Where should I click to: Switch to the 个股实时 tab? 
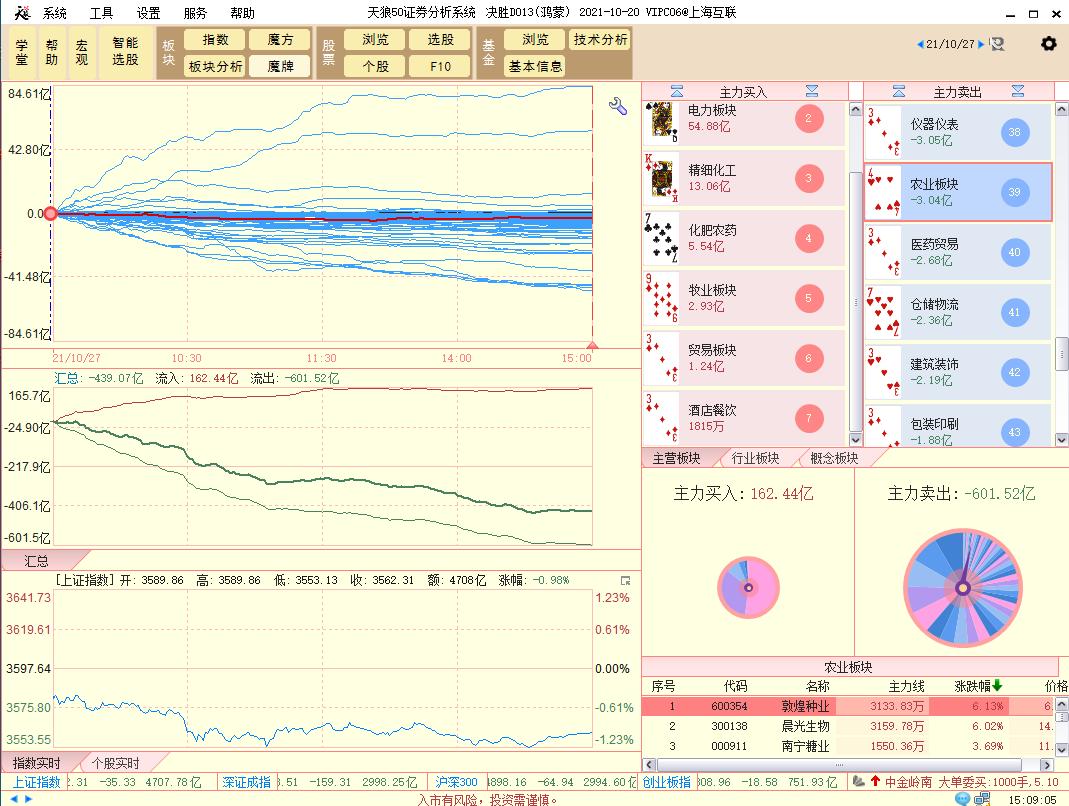click(115, 763)
